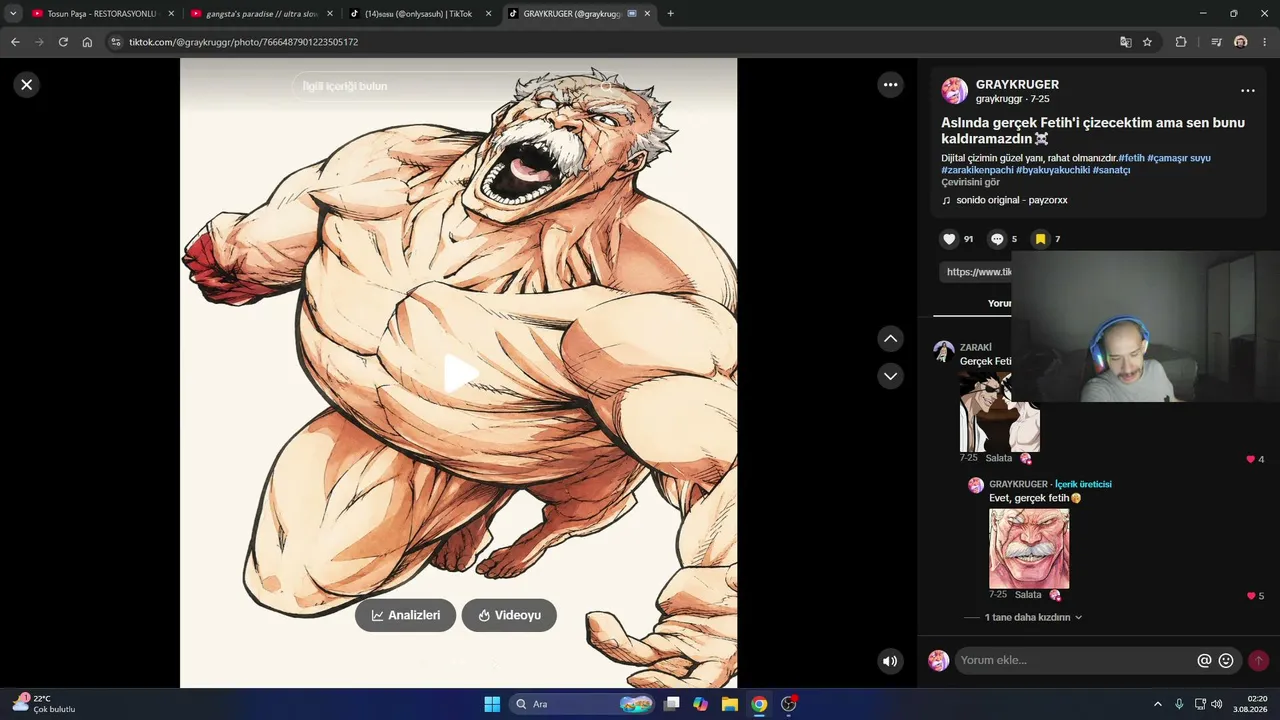View the image in ZARAKİ's comment
The image size is (1280, 720).
point(999,412)
